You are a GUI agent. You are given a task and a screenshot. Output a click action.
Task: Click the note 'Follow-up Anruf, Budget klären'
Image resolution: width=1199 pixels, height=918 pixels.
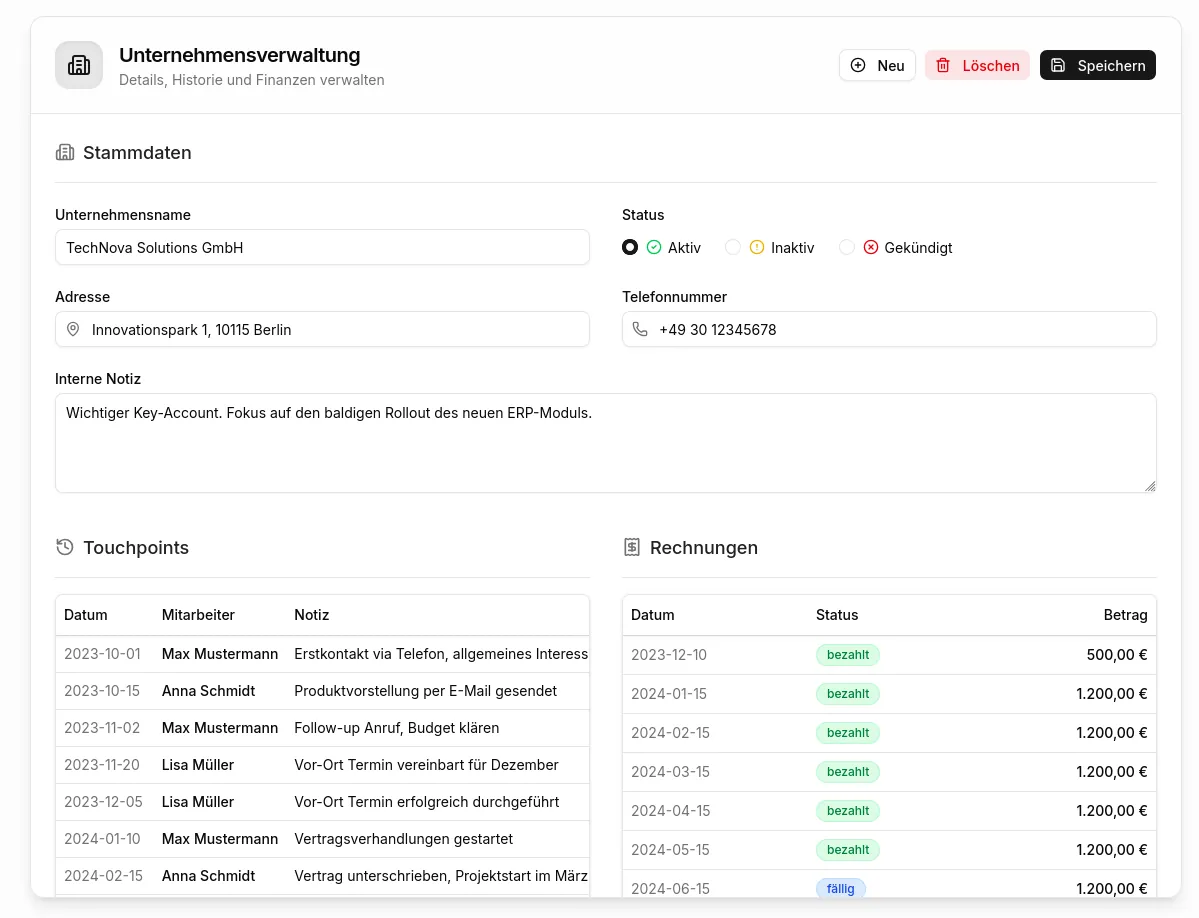396,728
